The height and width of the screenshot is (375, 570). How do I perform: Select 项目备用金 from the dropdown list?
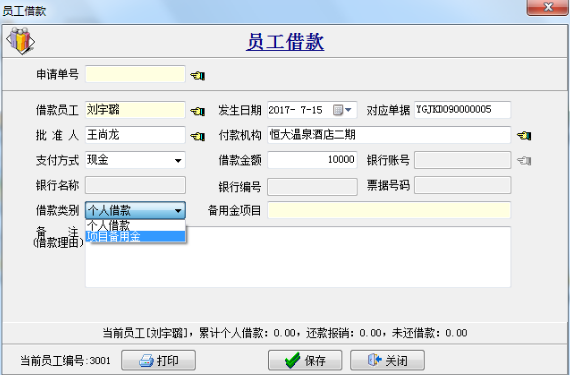coord(136,237)
